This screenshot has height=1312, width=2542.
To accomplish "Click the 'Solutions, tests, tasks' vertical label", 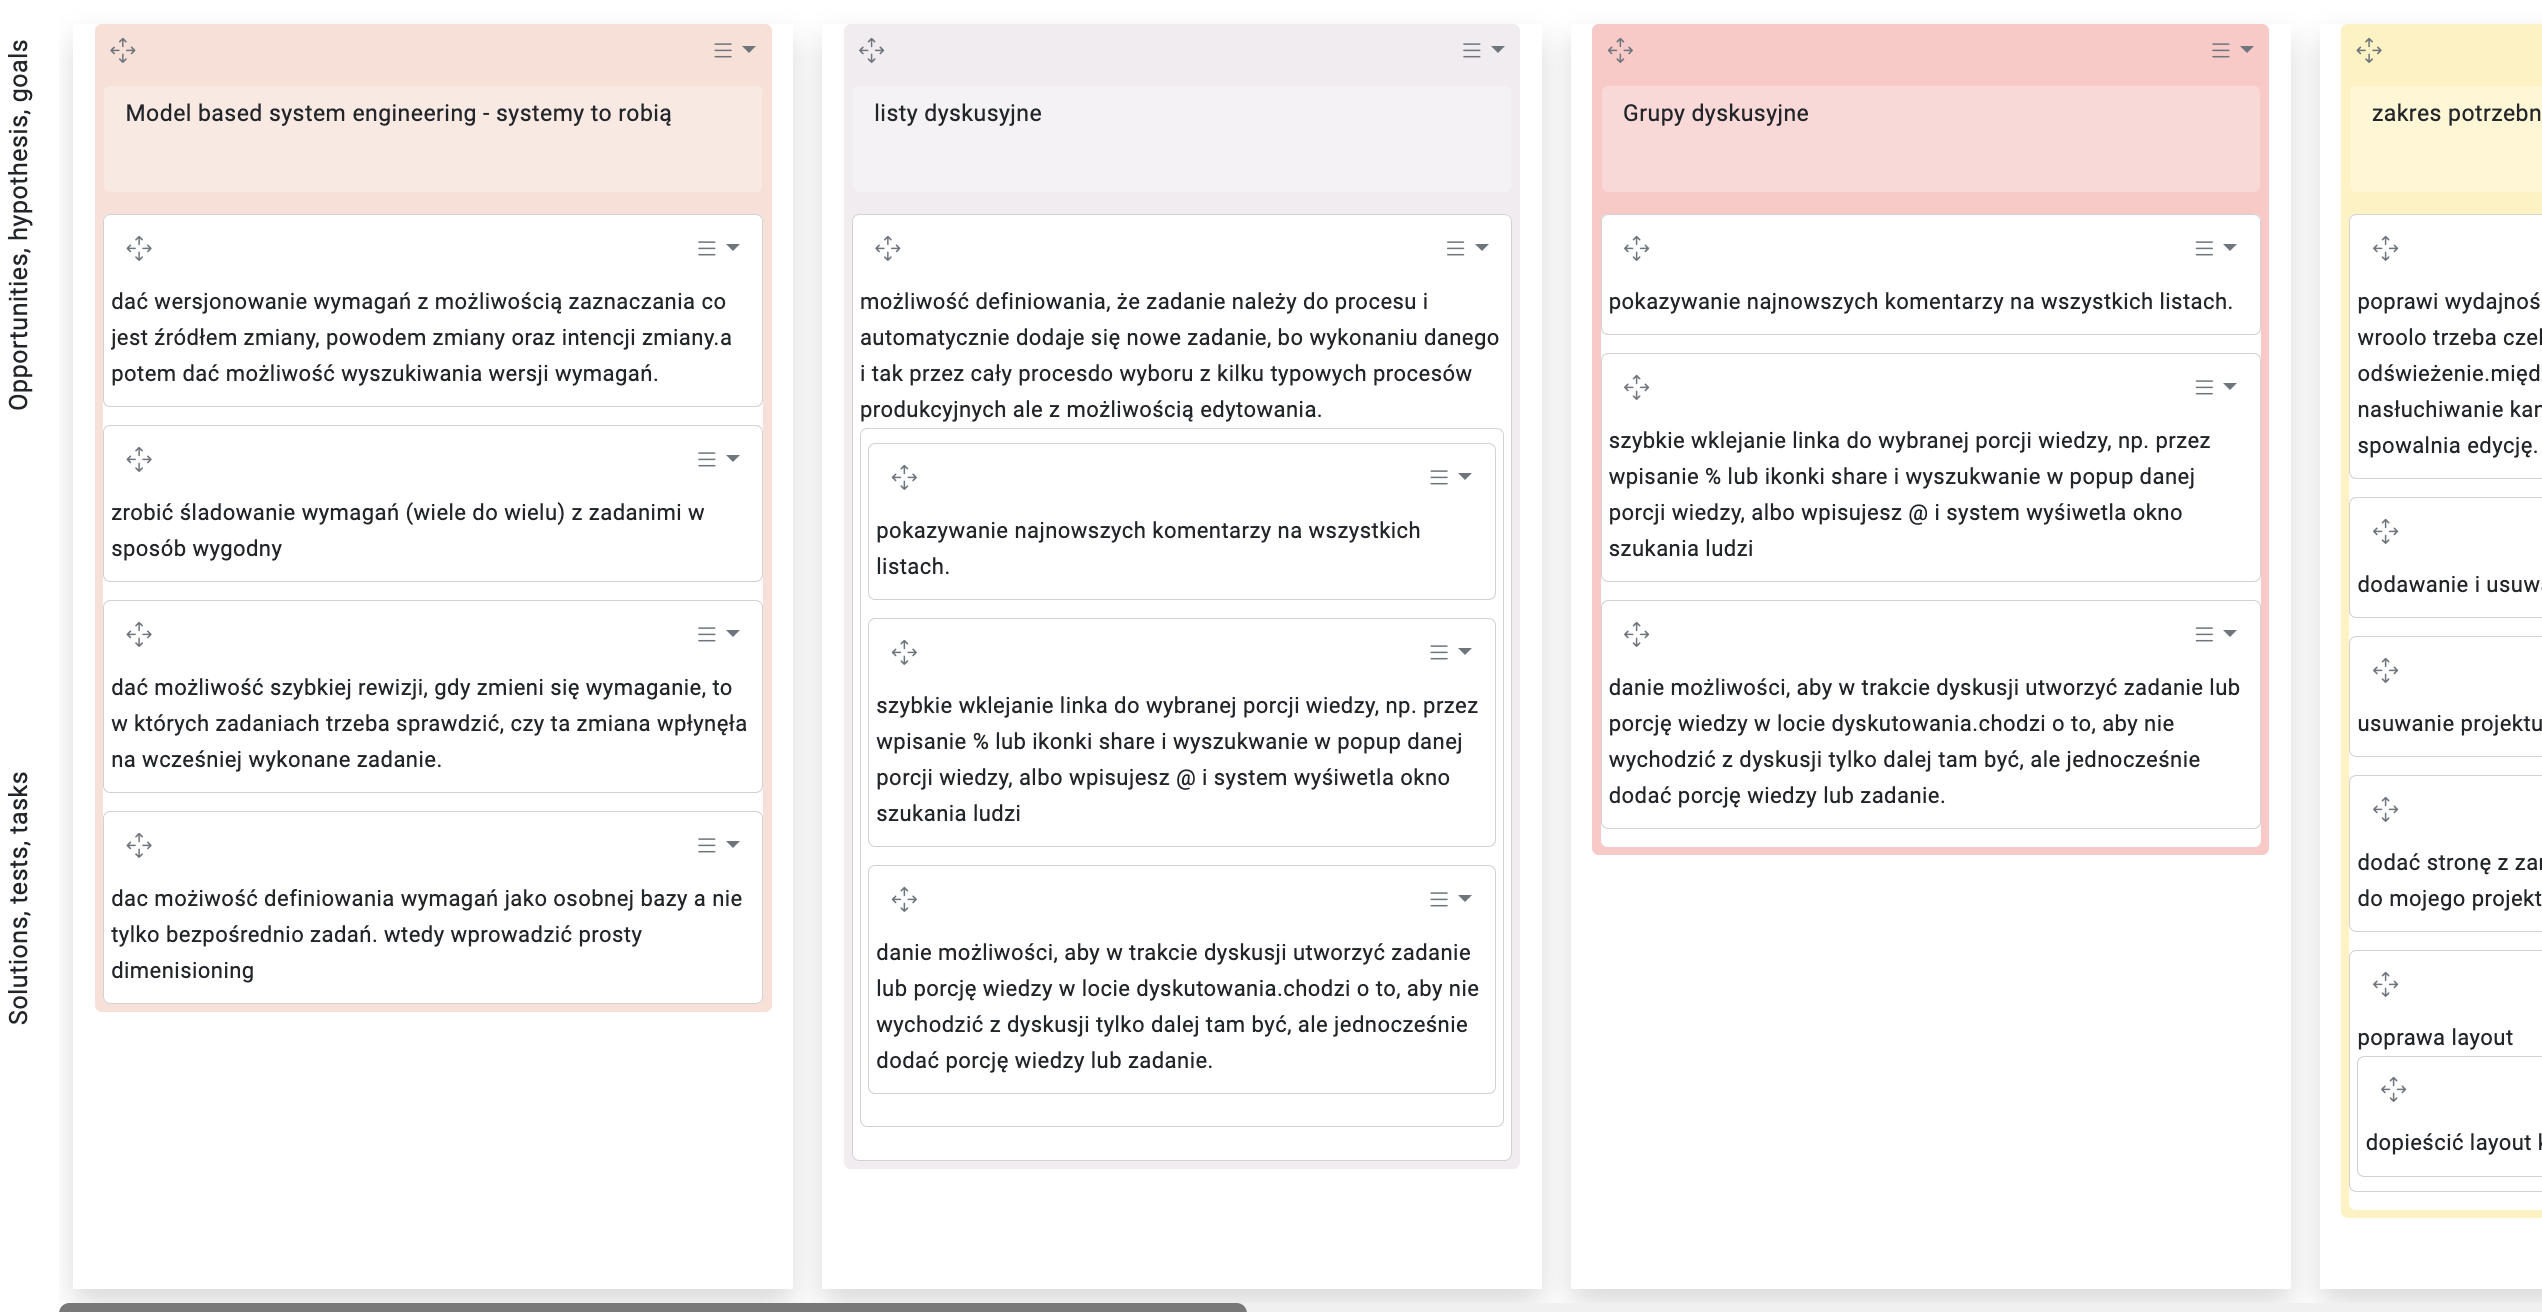I will coord(19,897).
